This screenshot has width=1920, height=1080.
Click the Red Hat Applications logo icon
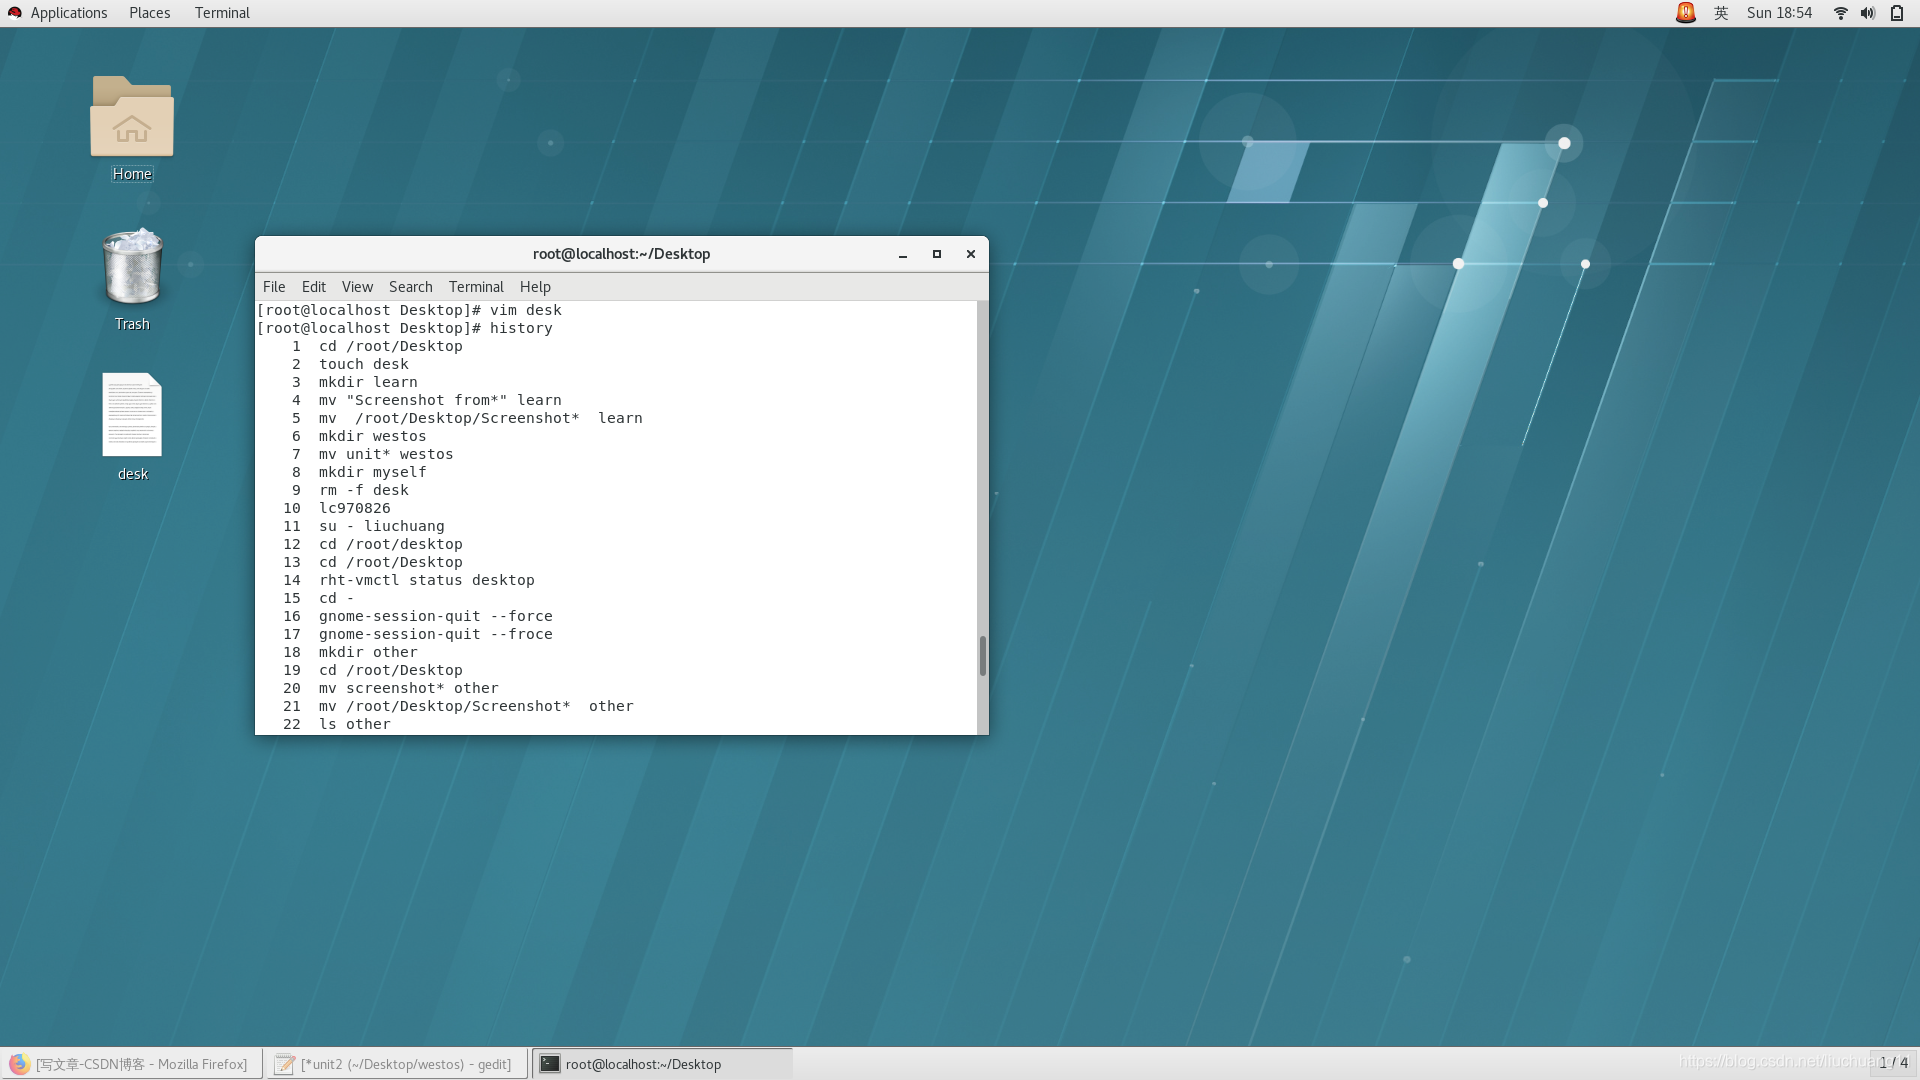pos(15,13)
